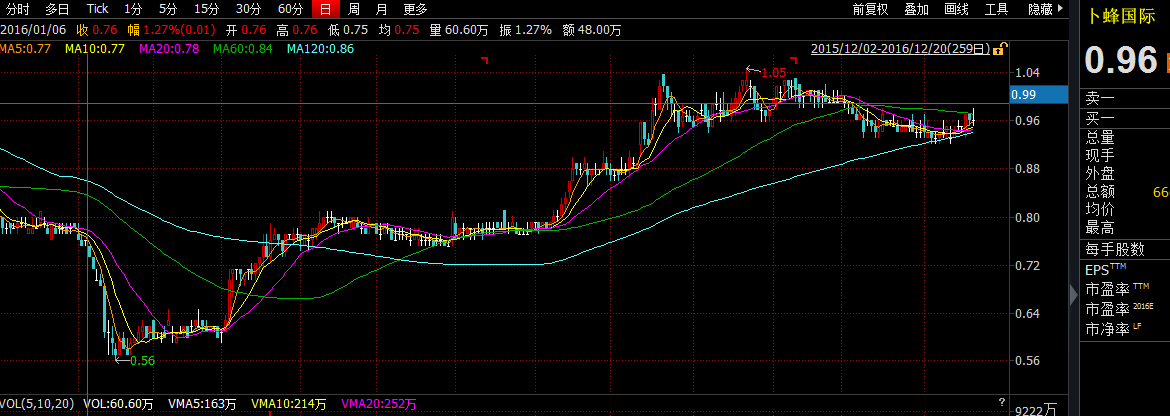Image resolution: width=1170 pixels, height=416 pixels.
Task: Click 叠加 to overlay another stock
Action: [916, 9]
